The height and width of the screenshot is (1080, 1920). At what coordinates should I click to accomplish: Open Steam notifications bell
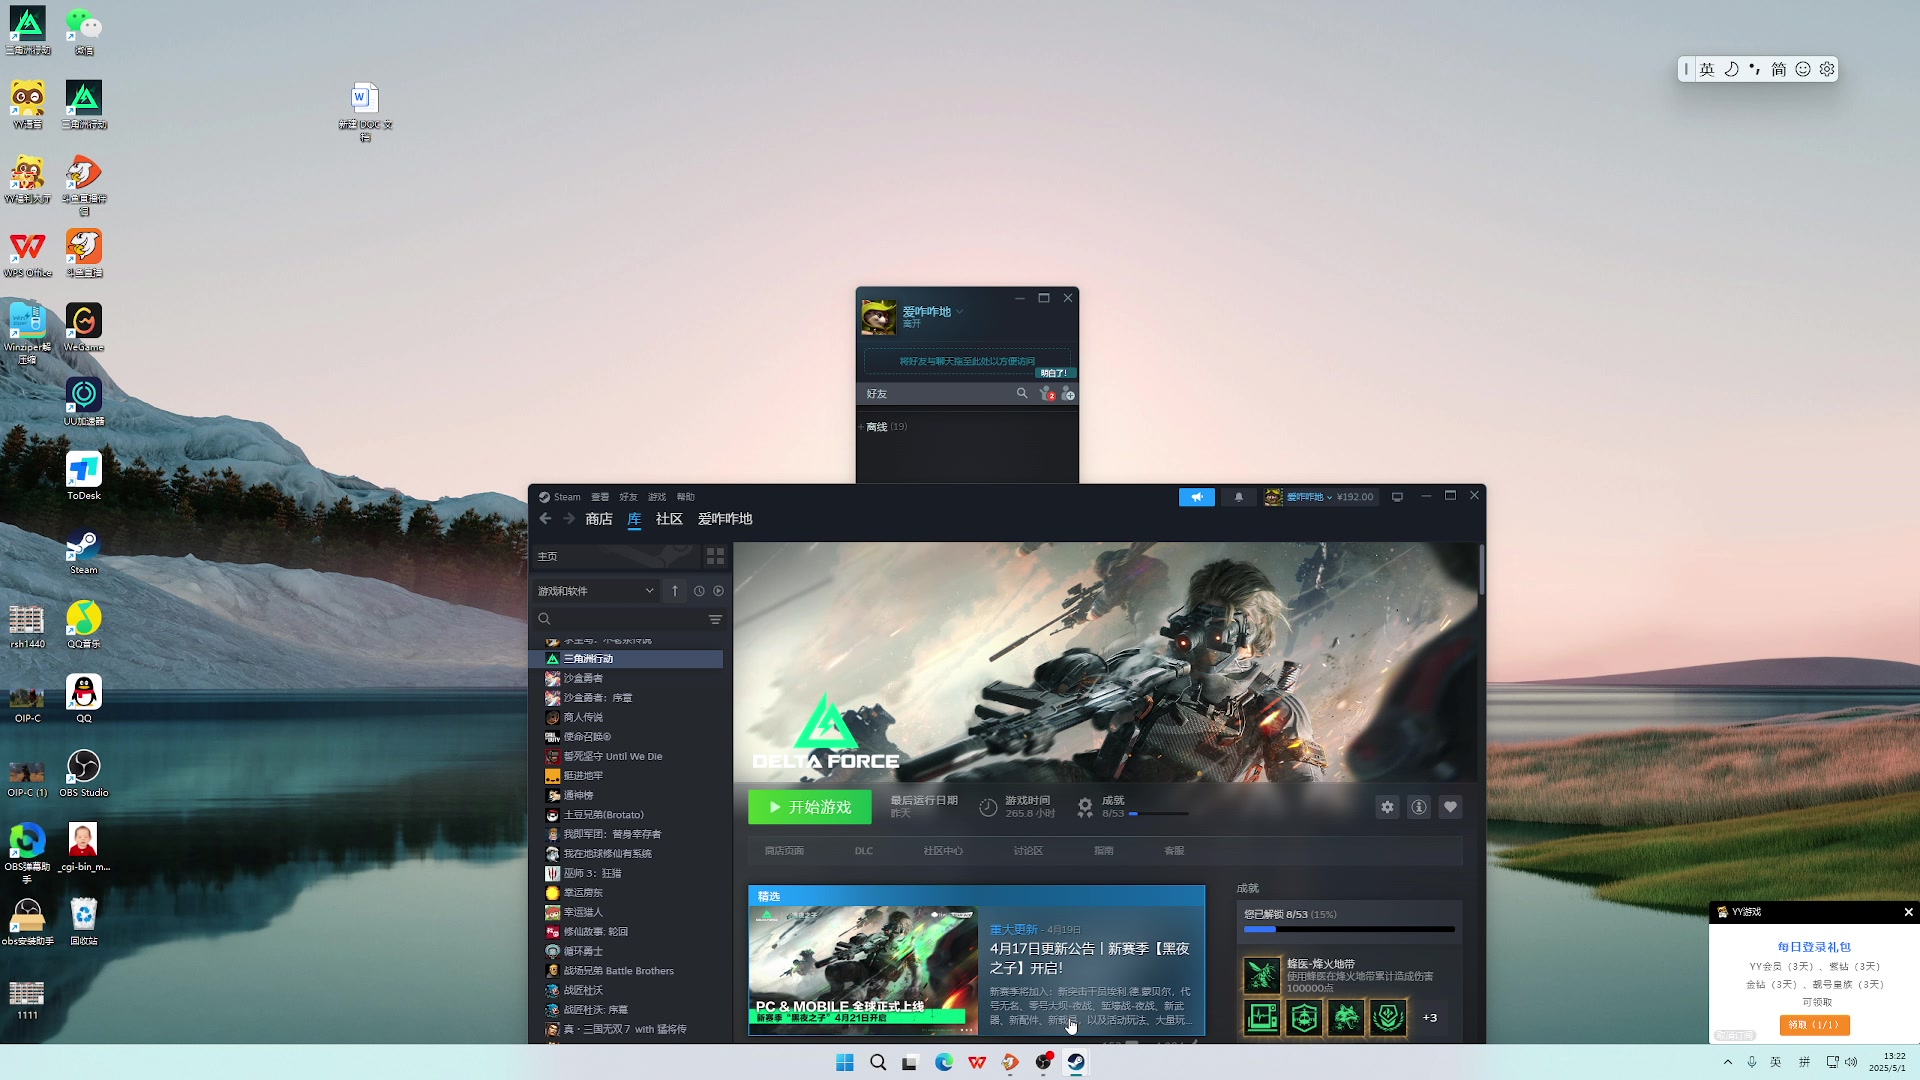(1239, 497)
